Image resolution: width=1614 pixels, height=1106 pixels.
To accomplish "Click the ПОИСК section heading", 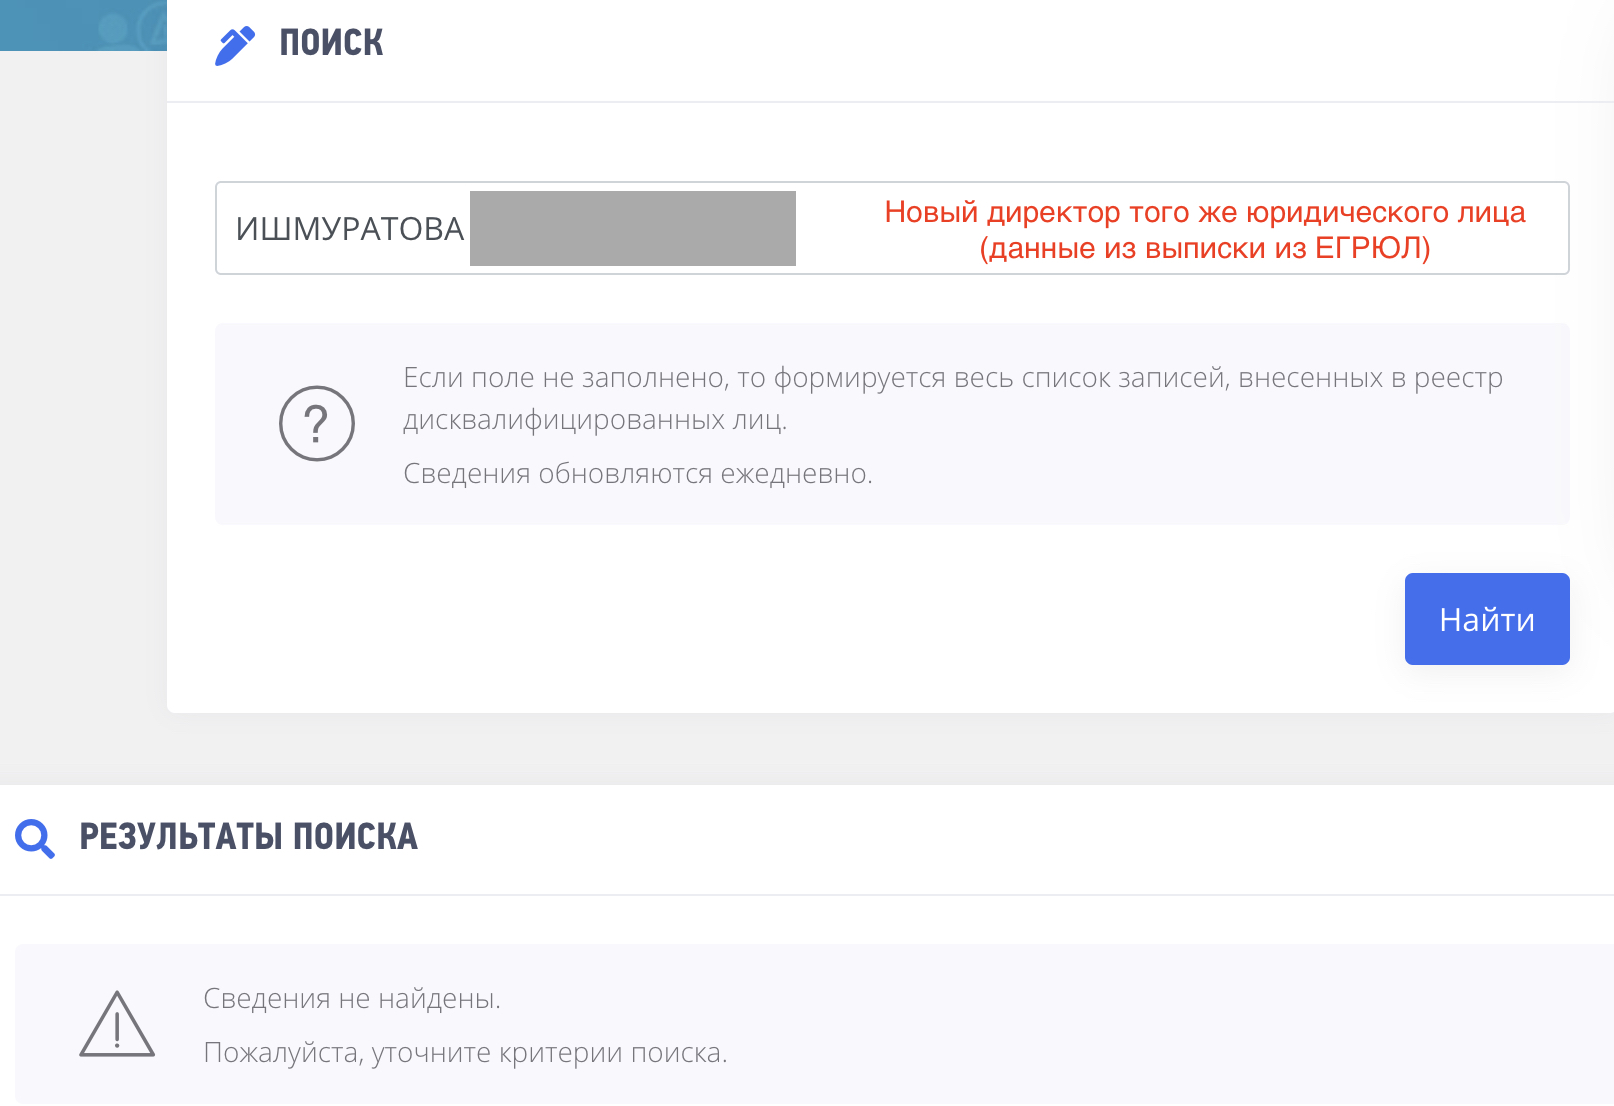I will pos(331,43).
